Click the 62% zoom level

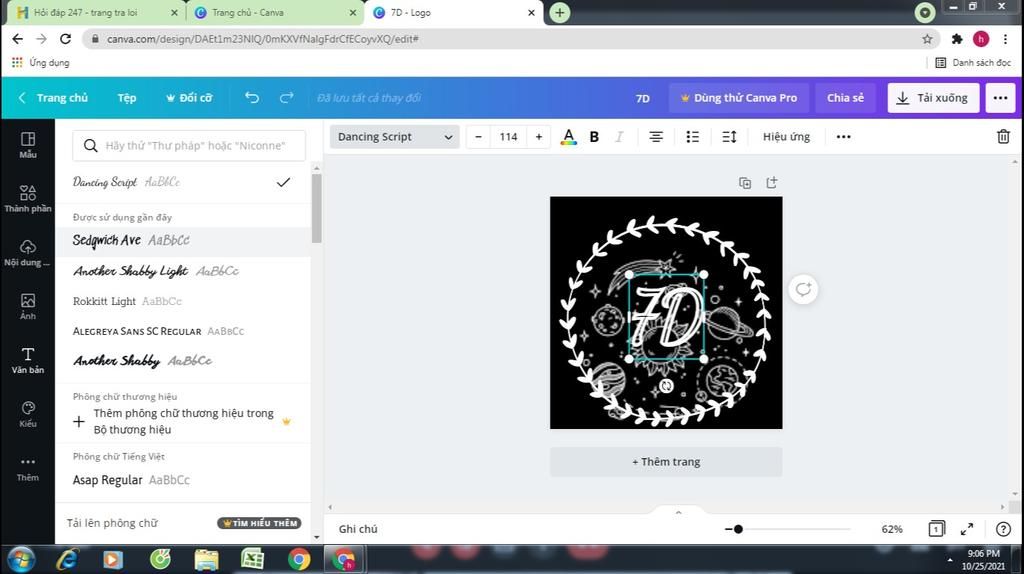click(x=892, y=529)
